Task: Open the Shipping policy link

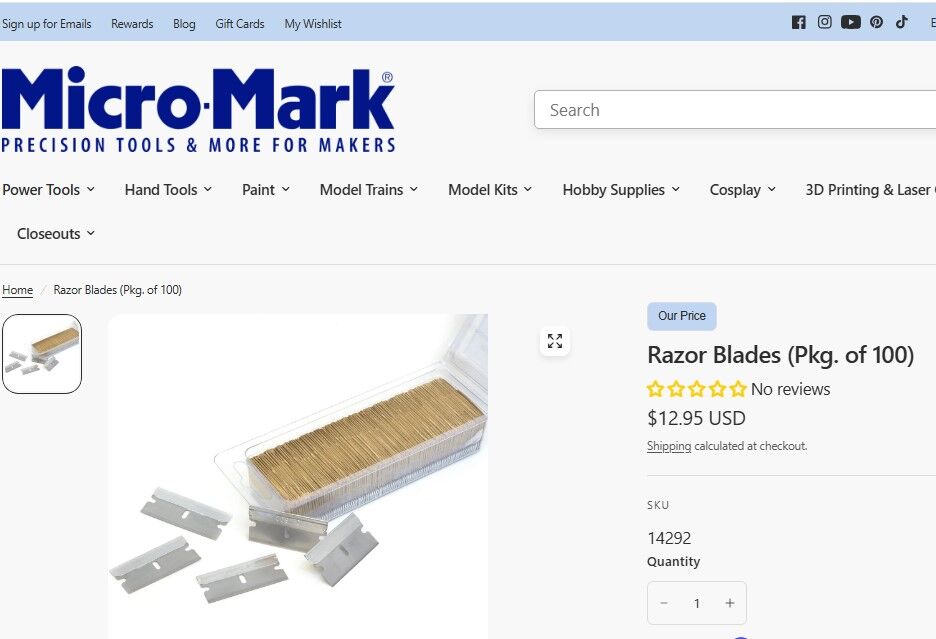Action: (x=669, y=446)
